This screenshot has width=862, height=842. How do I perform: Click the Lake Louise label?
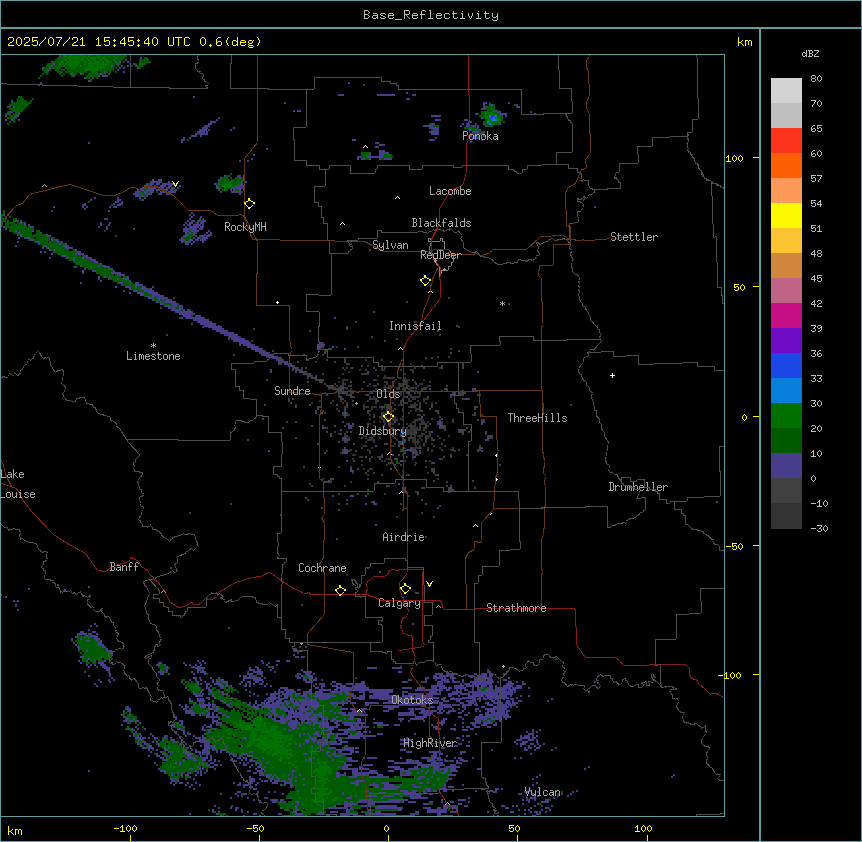coord(17,484)
